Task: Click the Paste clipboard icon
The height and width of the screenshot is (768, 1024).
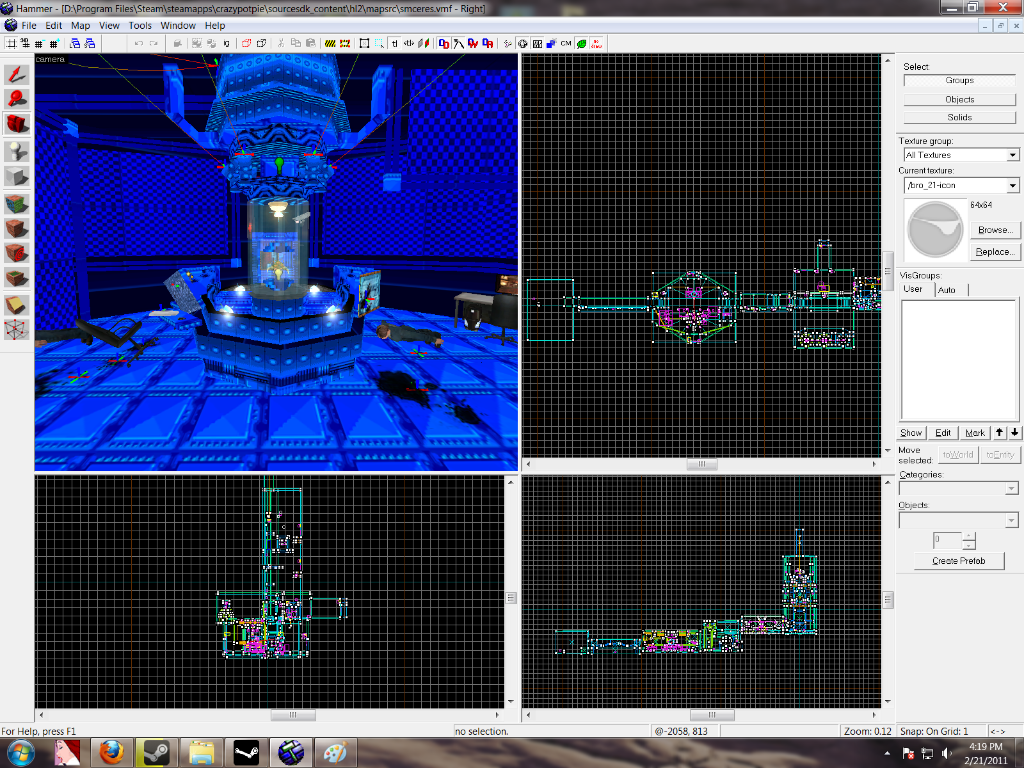Action: [x=311, y=44]
